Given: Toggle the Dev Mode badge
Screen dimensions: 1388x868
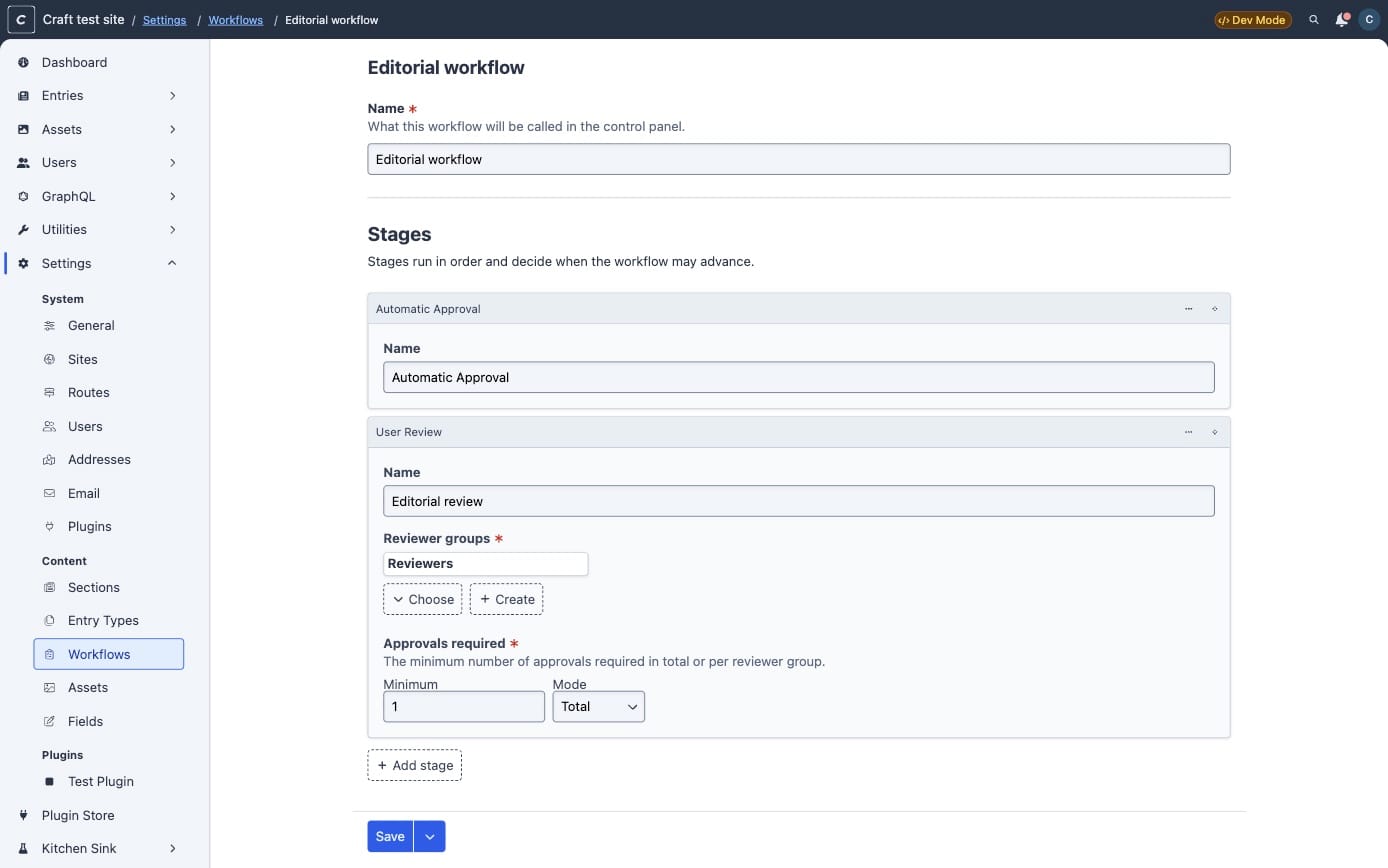Looking at the screenshot, I should point(1253,20).
